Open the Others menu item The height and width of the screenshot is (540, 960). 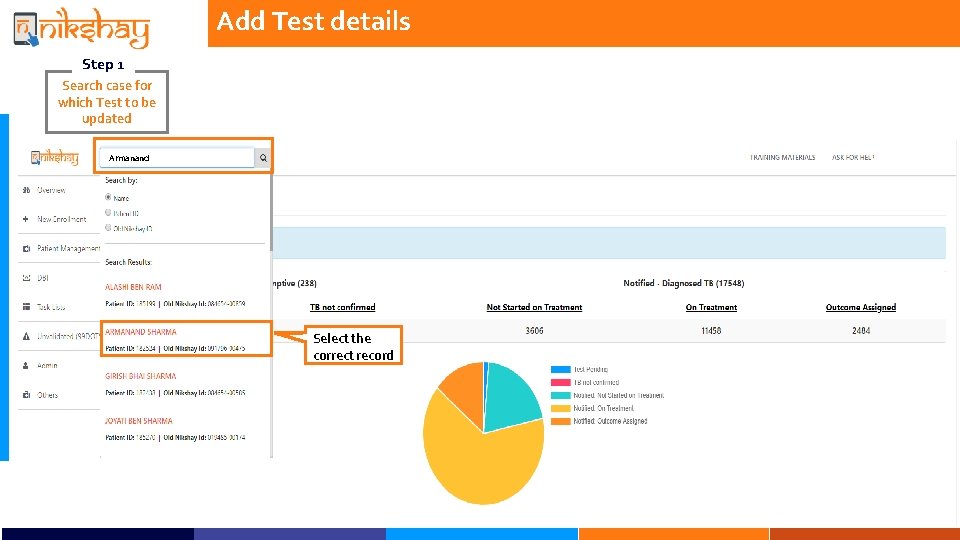(x=47, y=395)
